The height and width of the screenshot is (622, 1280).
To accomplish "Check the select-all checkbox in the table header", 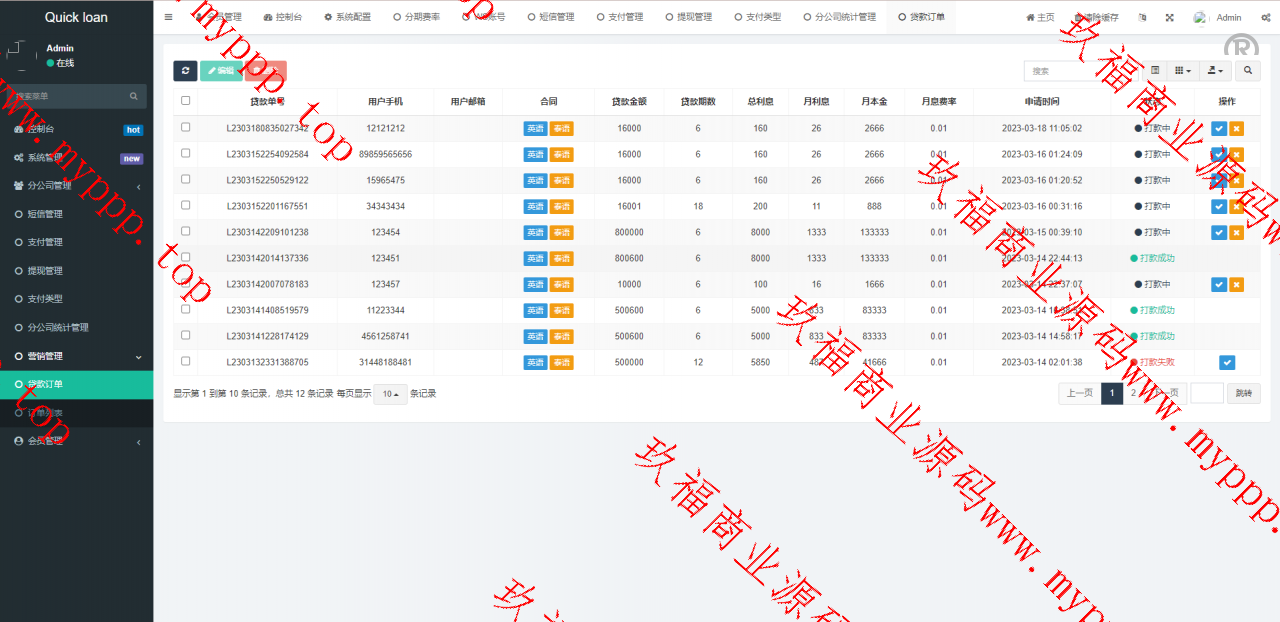I will point(185,102).
